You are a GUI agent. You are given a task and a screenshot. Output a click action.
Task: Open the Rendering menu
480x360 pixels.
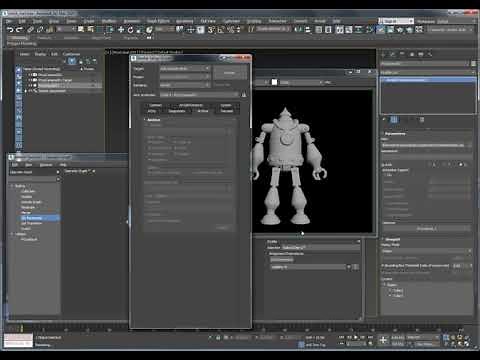(184, 21)
